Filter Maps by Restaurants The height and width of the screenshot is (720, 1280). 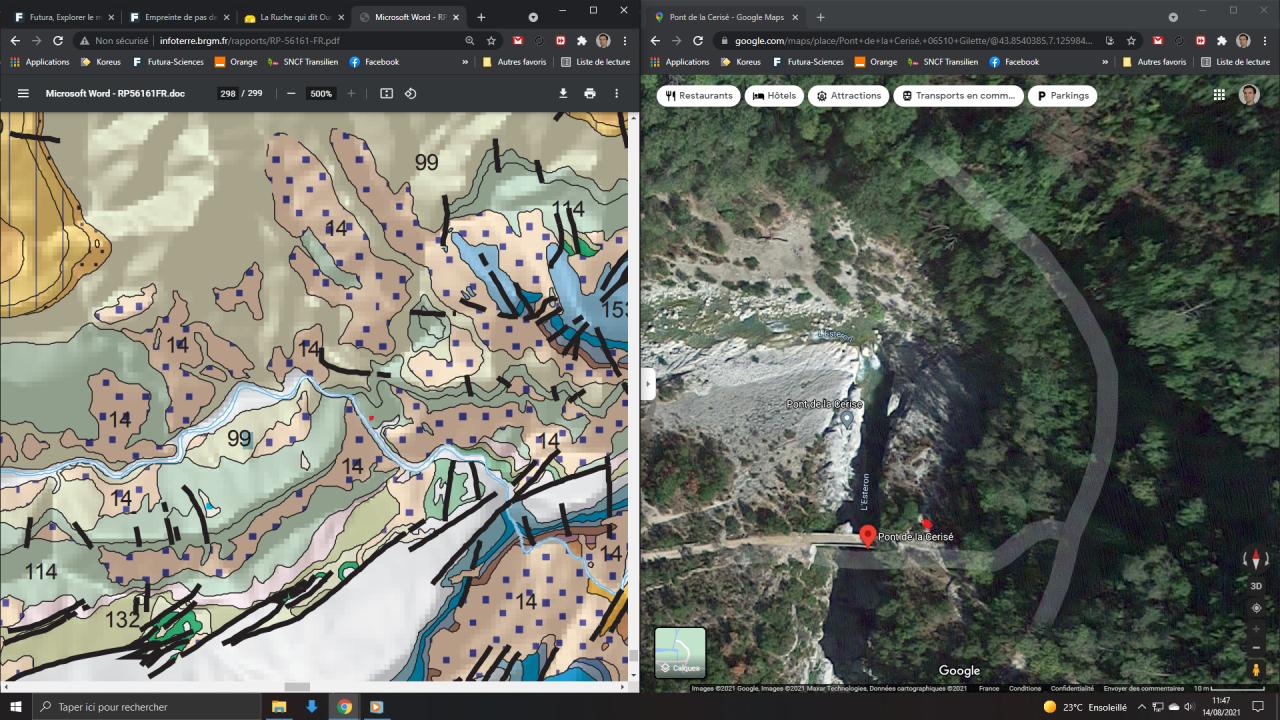click(698, 96)
